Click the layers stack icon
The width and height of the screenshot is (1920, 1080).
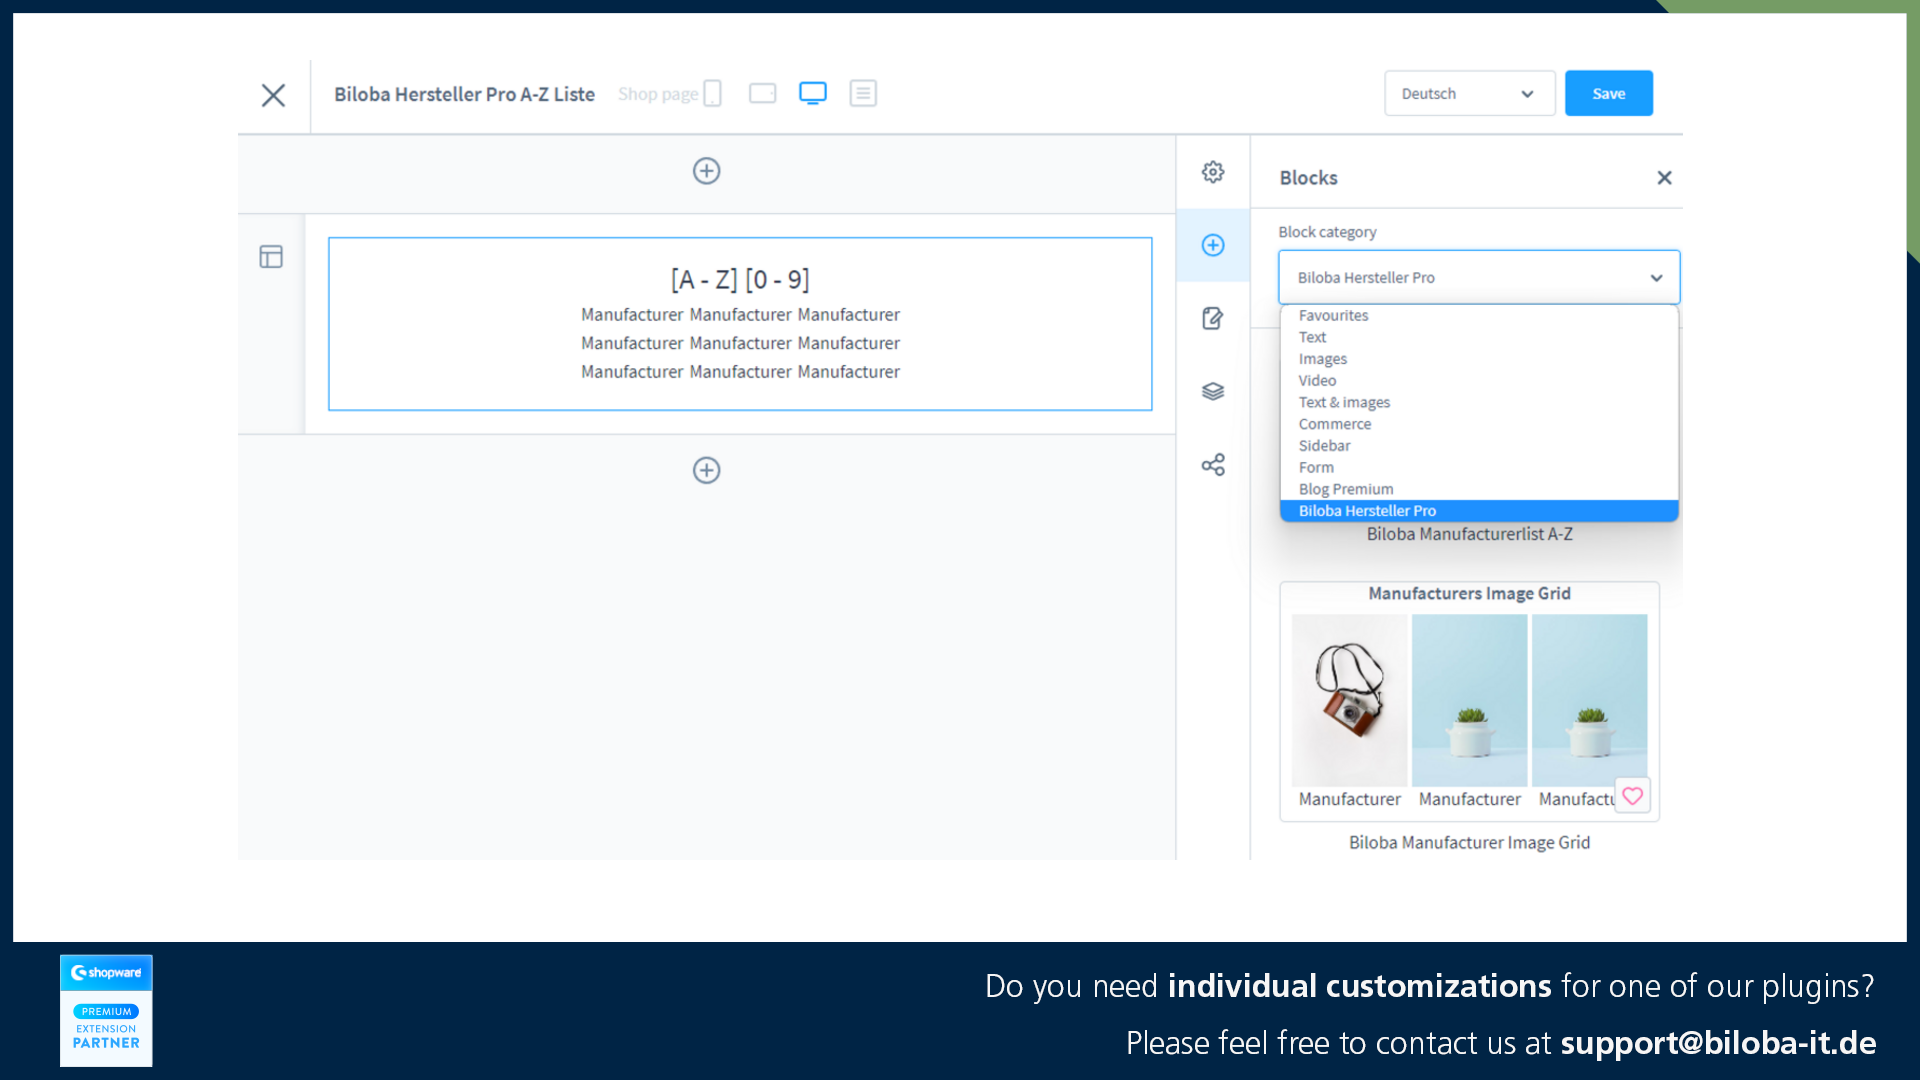[1212, 392]
